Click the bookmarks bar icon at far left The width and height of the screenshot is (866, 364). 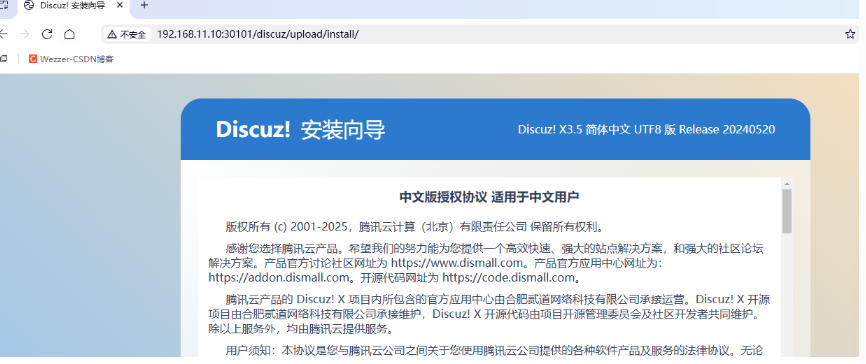coord(3,59)
